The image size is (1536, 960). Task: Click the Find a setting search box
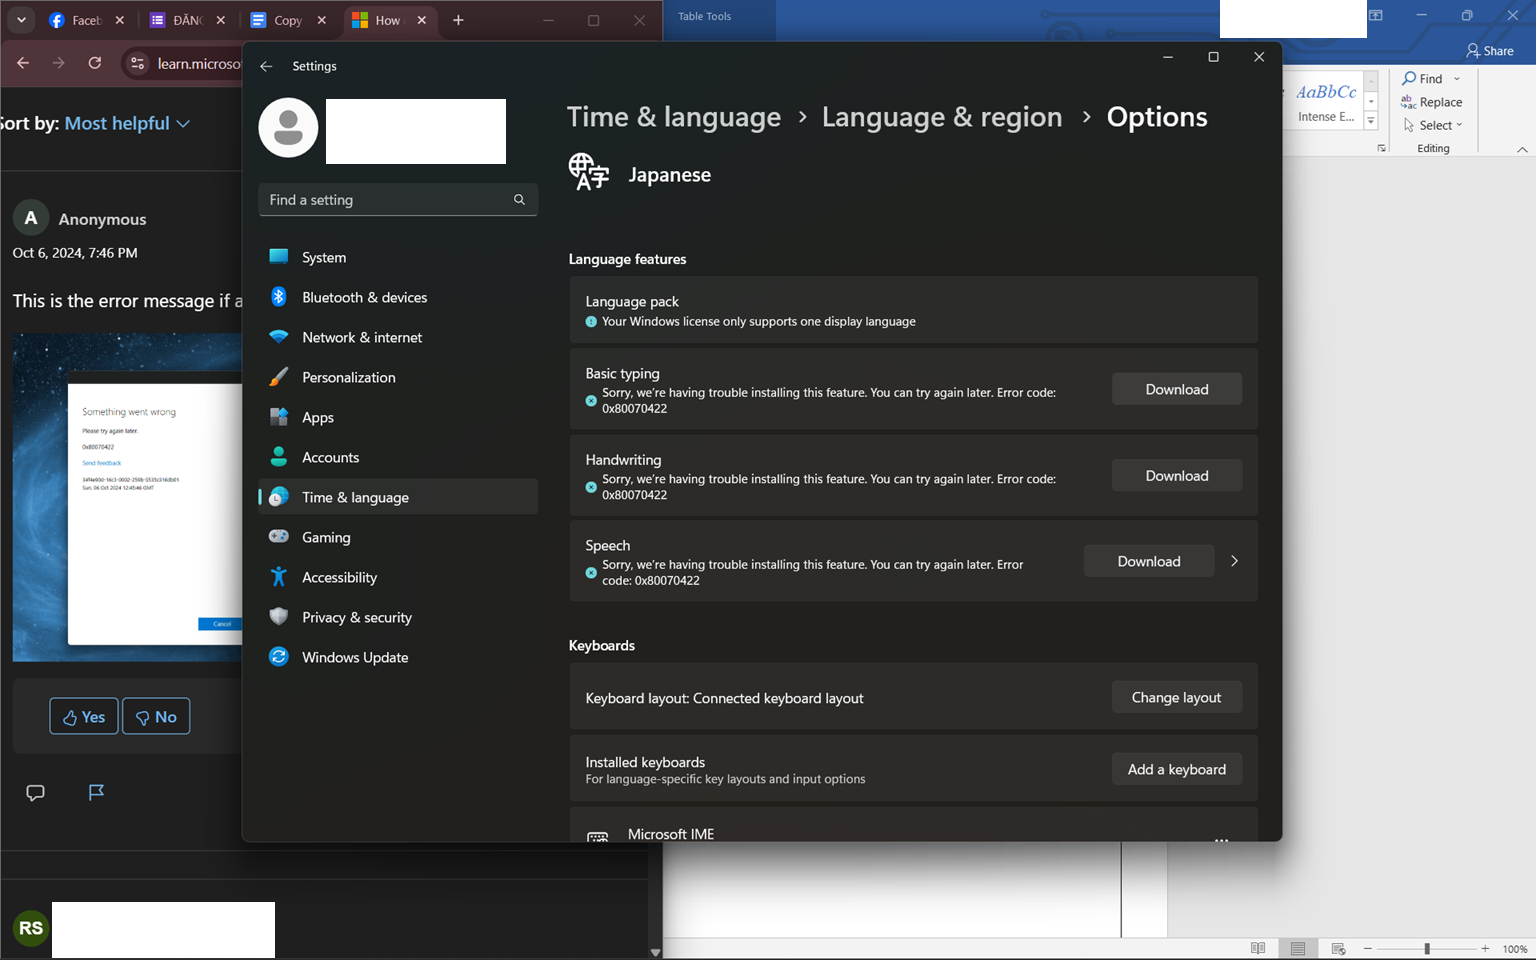pyautogui.click(x=398, y=200)
